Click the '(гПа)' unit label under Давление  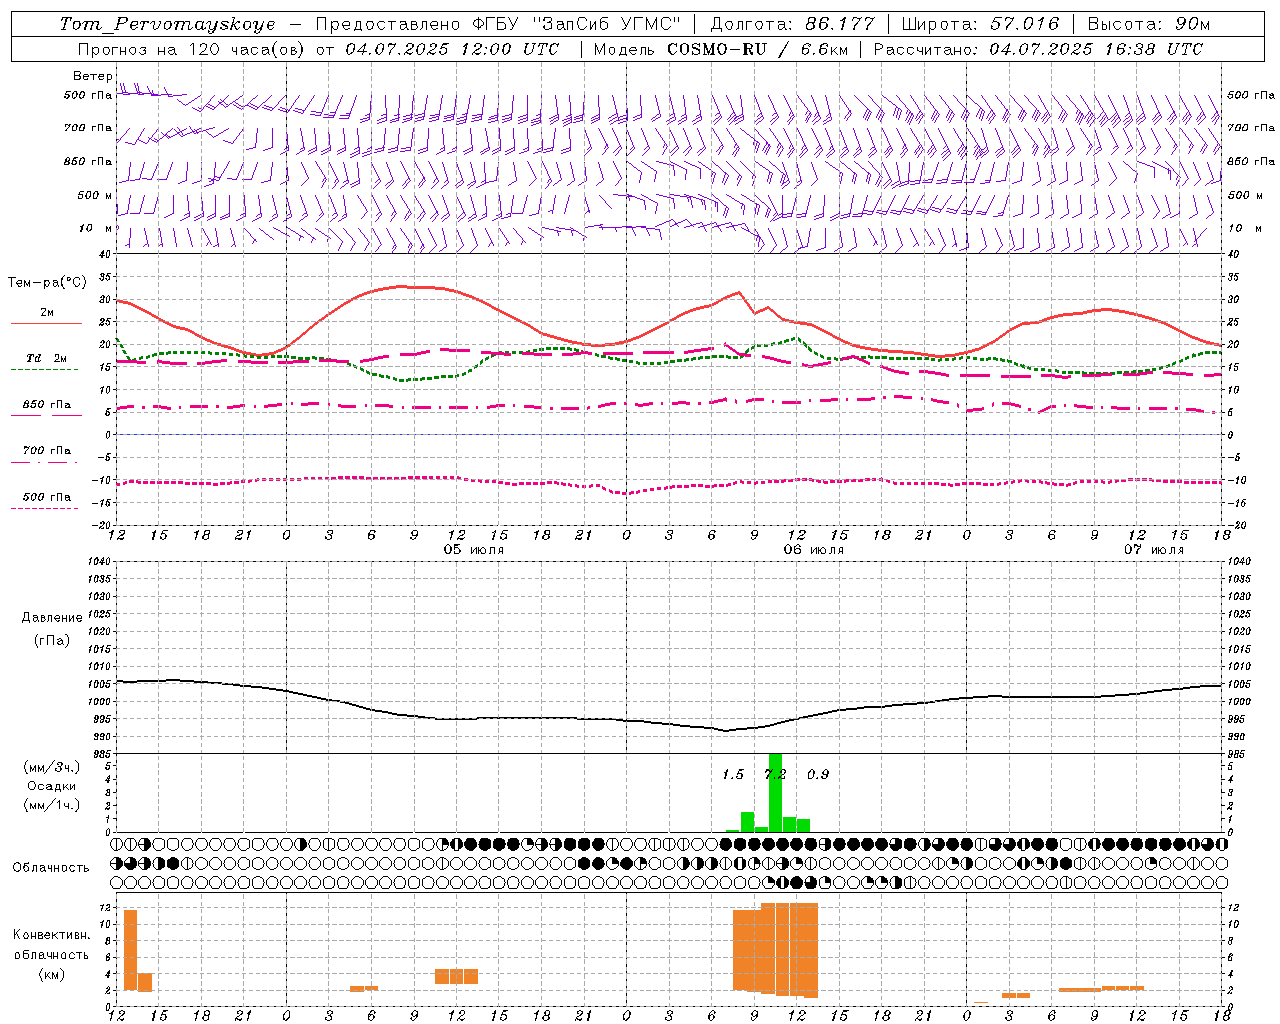[51, 641]
